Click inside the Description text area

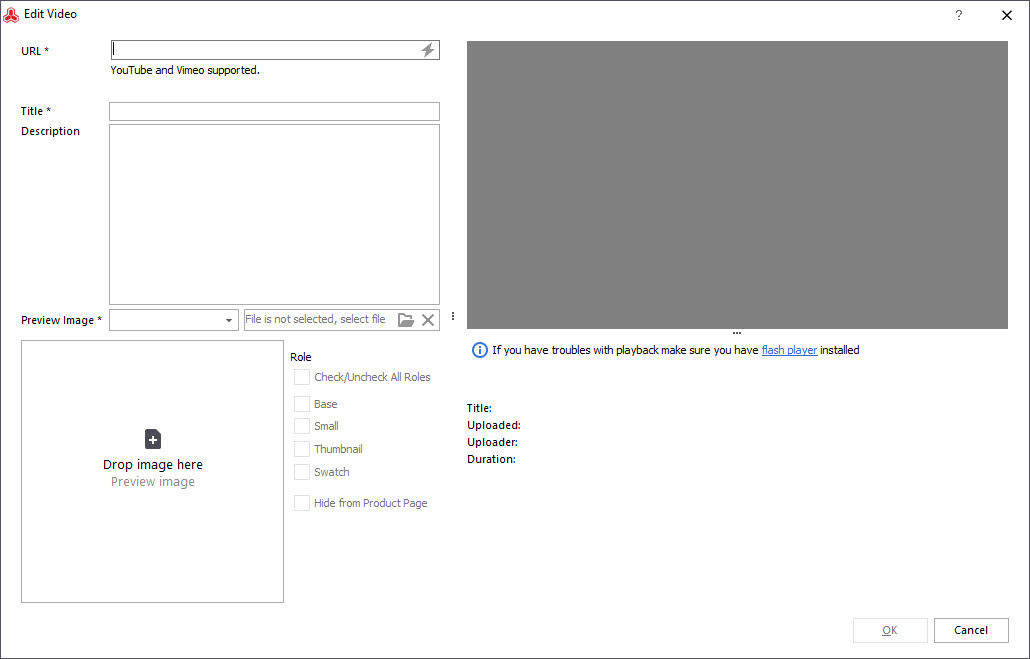point(274,214)
